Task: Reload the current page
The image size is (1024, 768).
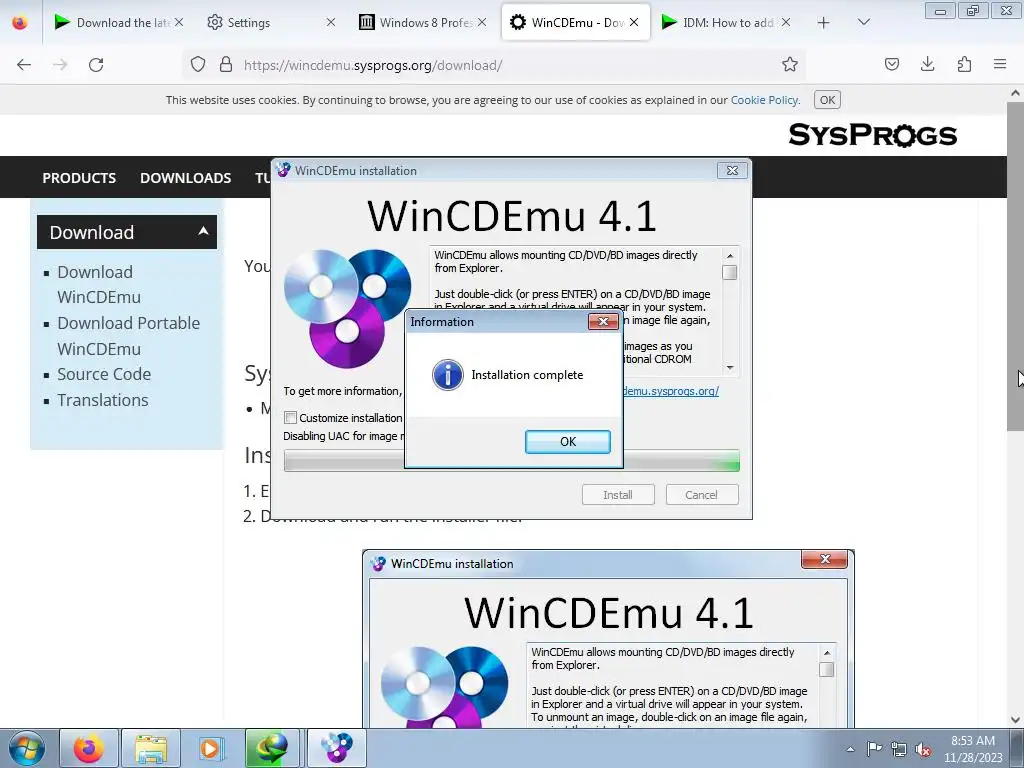Action: 96,65
